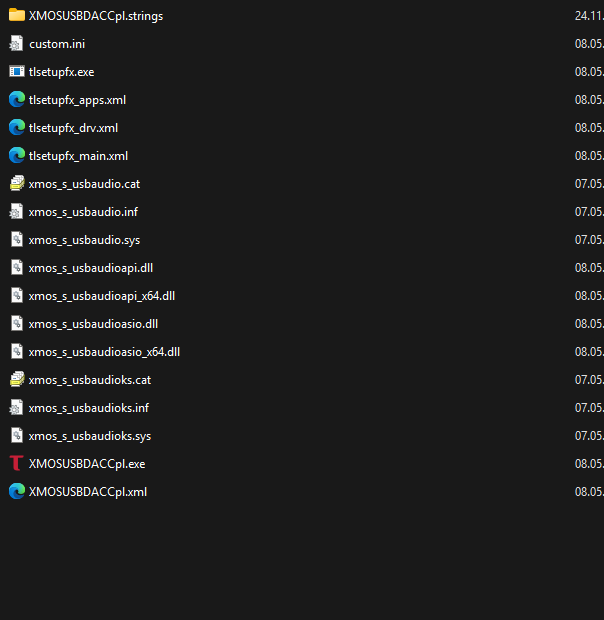This screenshot has height=620, width=604.
Task: Click the date cell for XMOSUSBDACCpl.exe
Action: [589, 463]
